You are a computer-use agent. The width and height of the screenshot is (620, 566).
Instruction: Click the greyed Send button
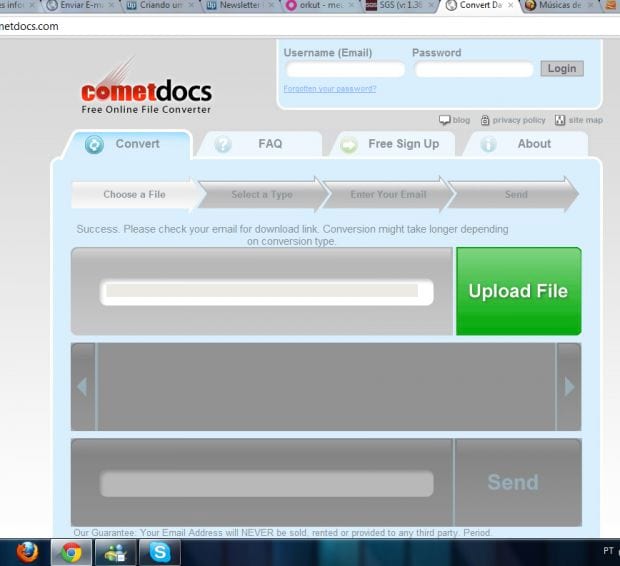click(x=518, y=483)
